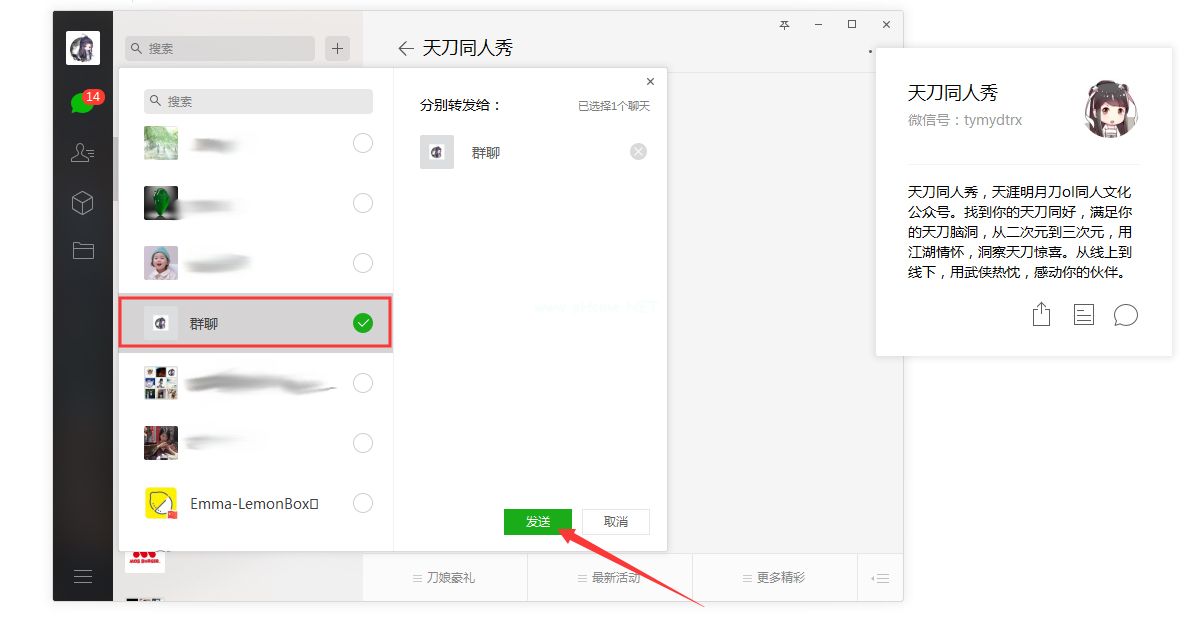Select the topmost contact's radio button

pyautogui.click(x=363, y=143)
